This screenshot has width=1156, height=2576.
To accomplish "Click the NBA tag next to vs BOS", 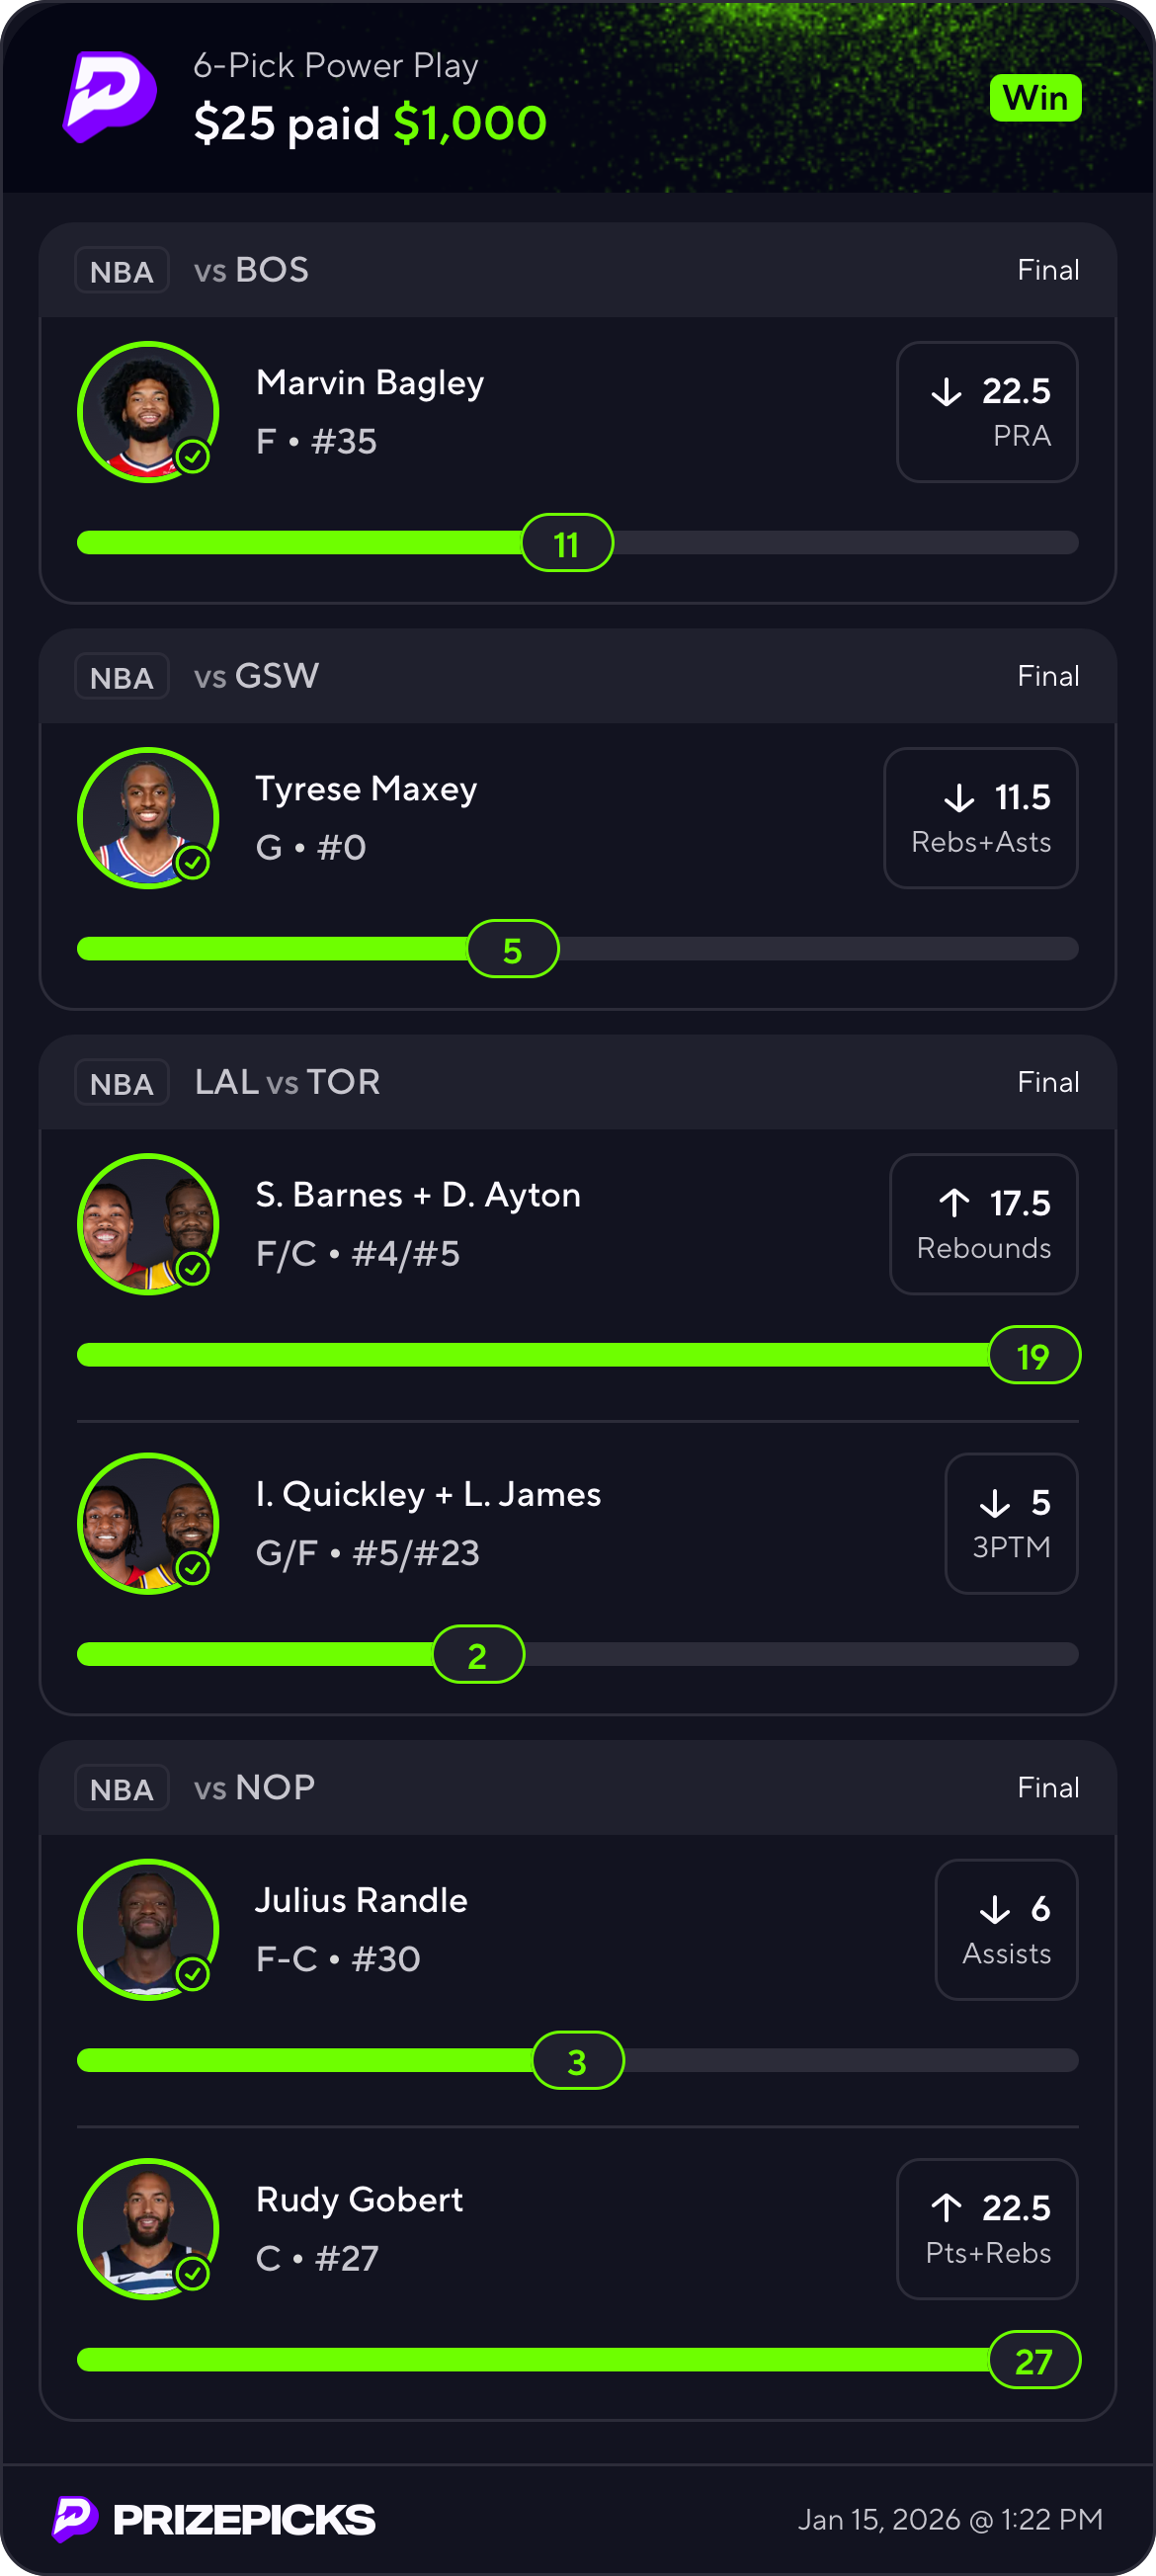I will point(122,271).
